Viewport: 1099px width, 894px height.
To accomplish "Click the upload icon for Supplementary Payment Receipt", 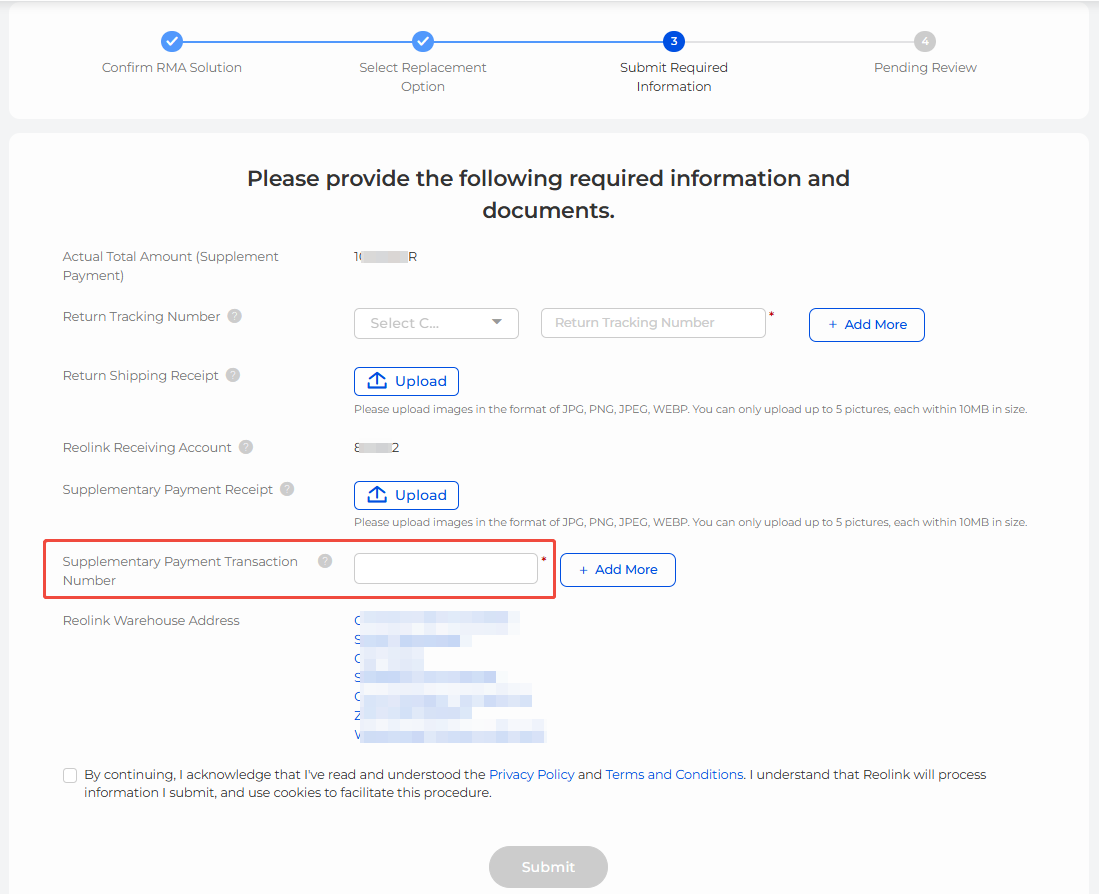I will tap(376, 495).
